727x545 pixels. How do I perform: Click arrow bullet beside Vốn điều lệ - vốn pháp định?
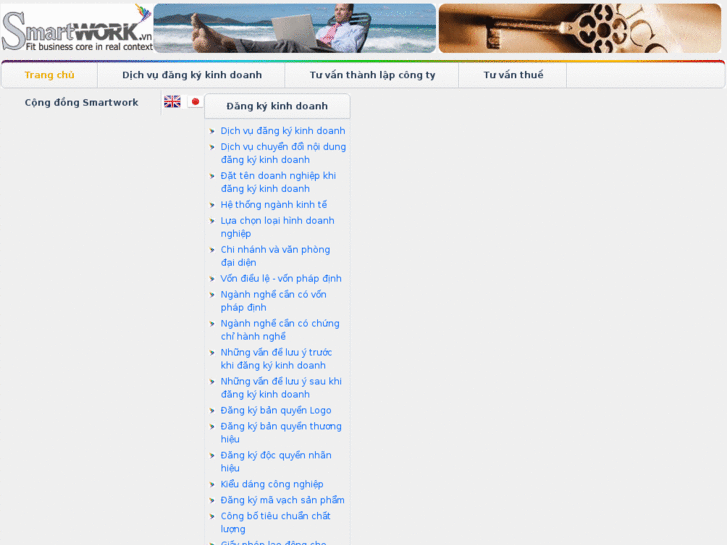coord(212,279)
